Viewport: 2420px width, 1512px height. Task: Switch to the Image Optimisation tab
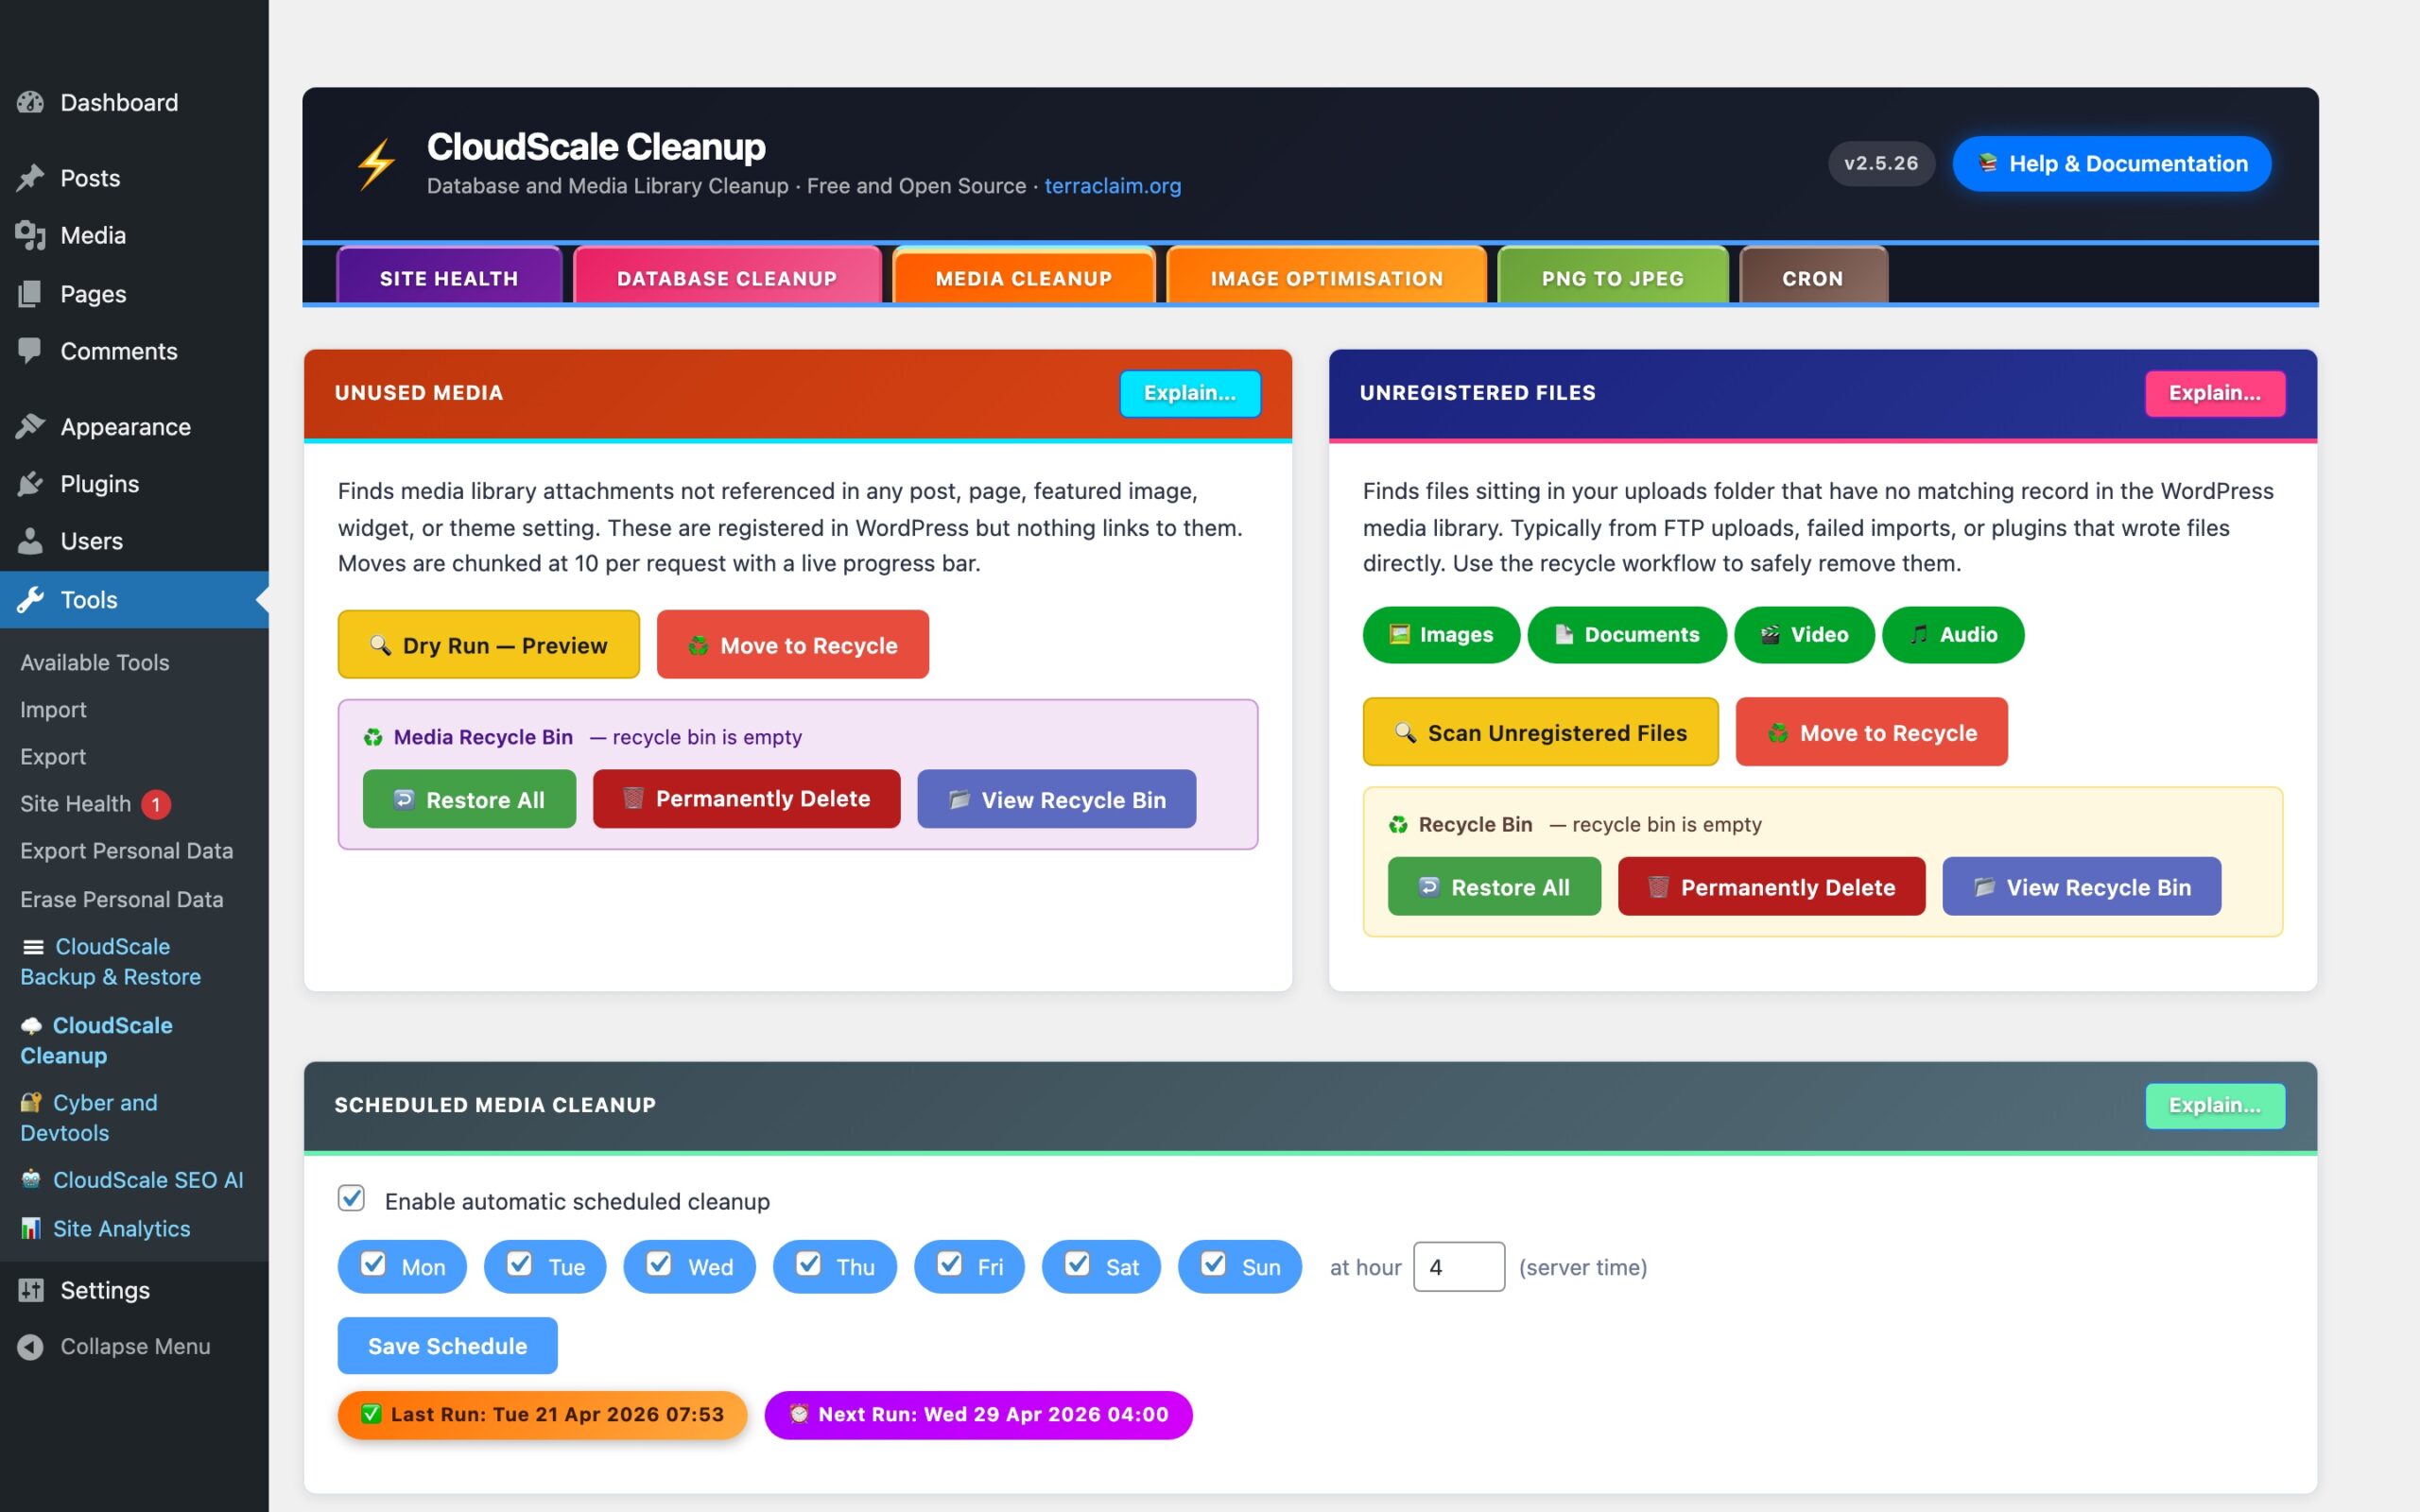(1326, 278)
